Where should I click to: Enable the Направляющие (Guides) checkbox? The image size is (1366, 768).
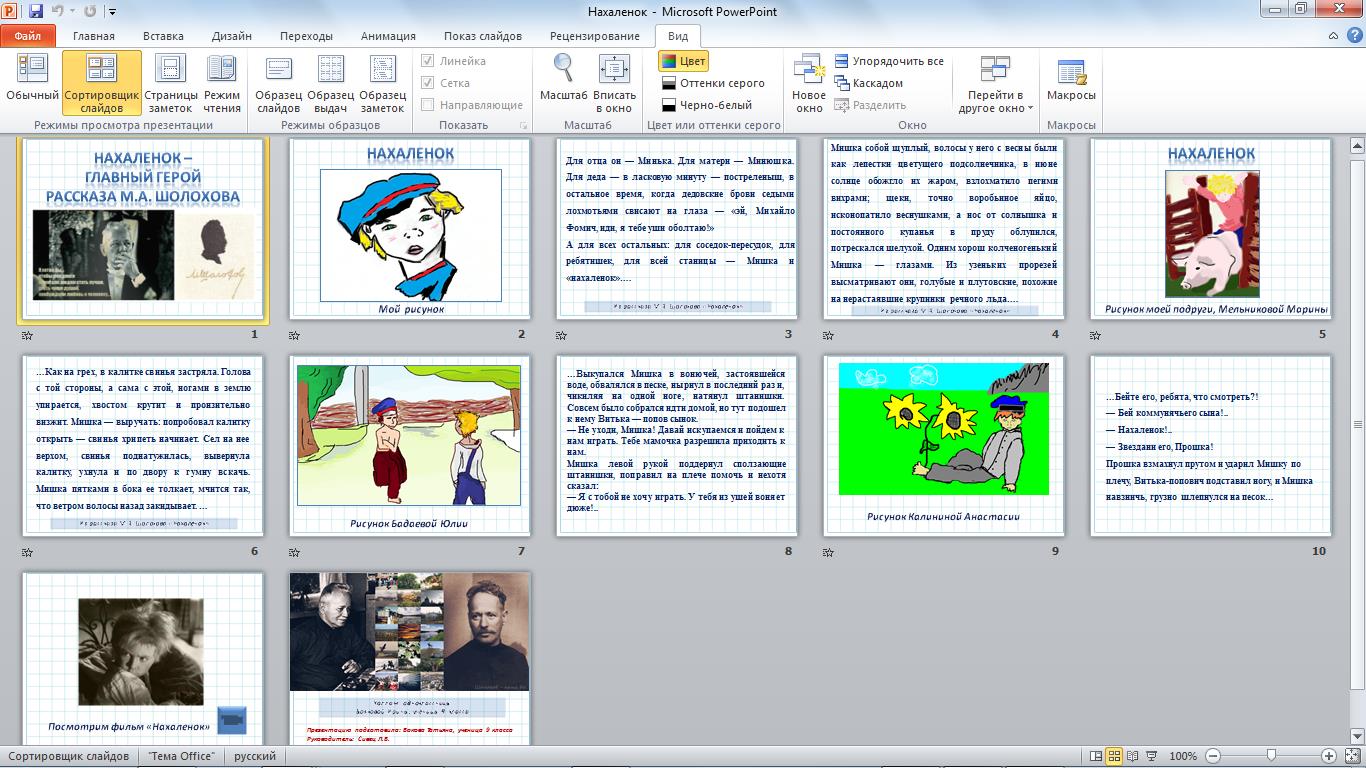428,105
